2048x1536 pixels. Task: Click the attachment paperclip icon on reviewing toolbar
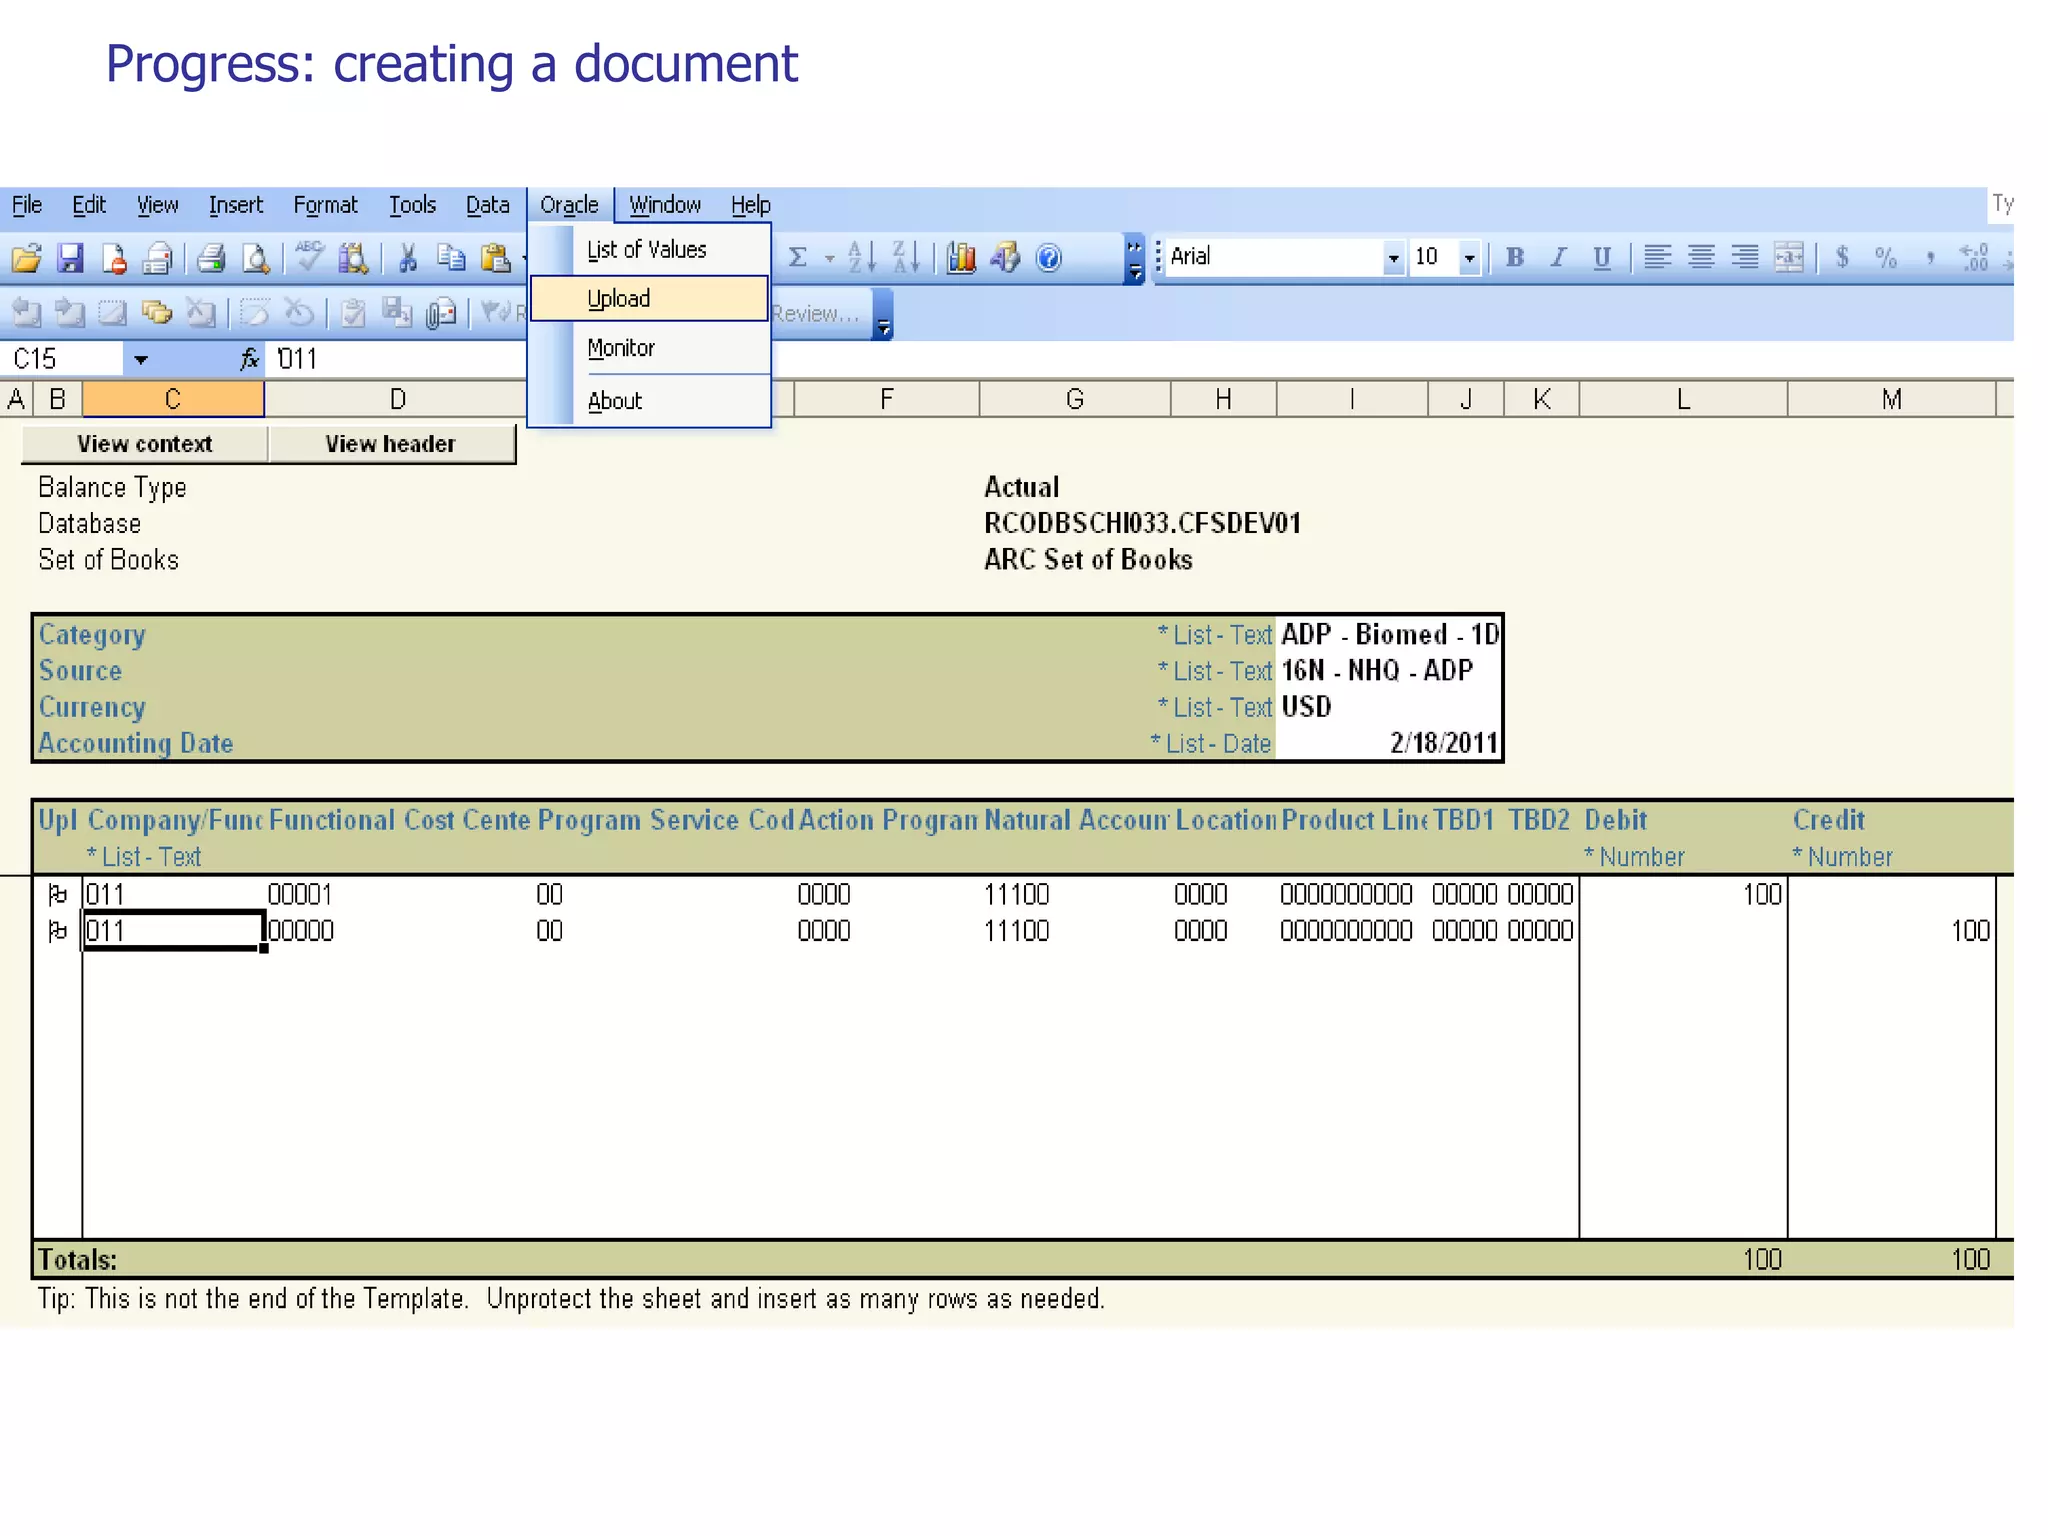(x=440, y=313)
